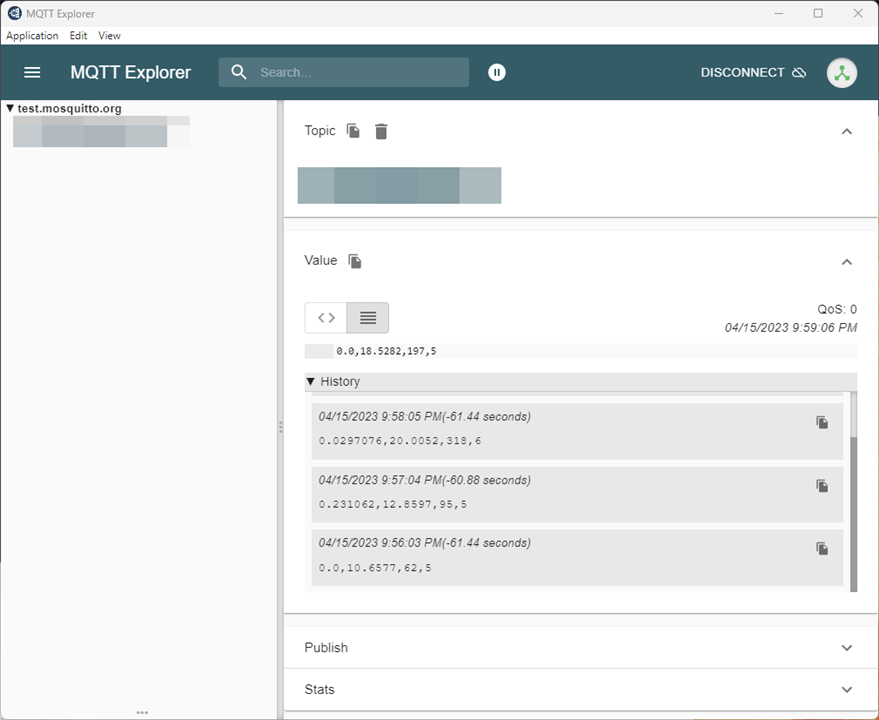Image resolution: width=879 pixels, height=720 pixels.
Task: Copy the 9:57:04 PM history entry
Action: click(x=822, y=486)
